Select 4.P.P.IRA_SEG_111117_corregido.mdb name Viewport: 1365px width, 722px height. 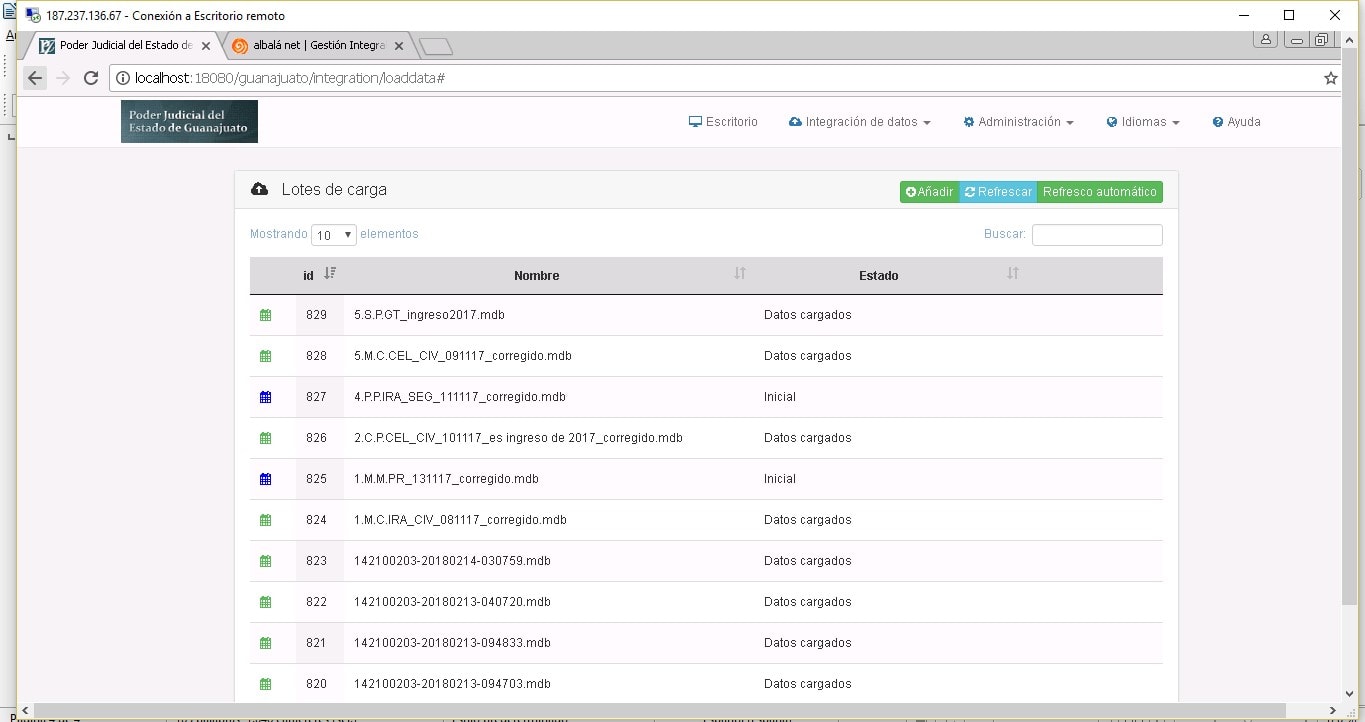point(460,397)
